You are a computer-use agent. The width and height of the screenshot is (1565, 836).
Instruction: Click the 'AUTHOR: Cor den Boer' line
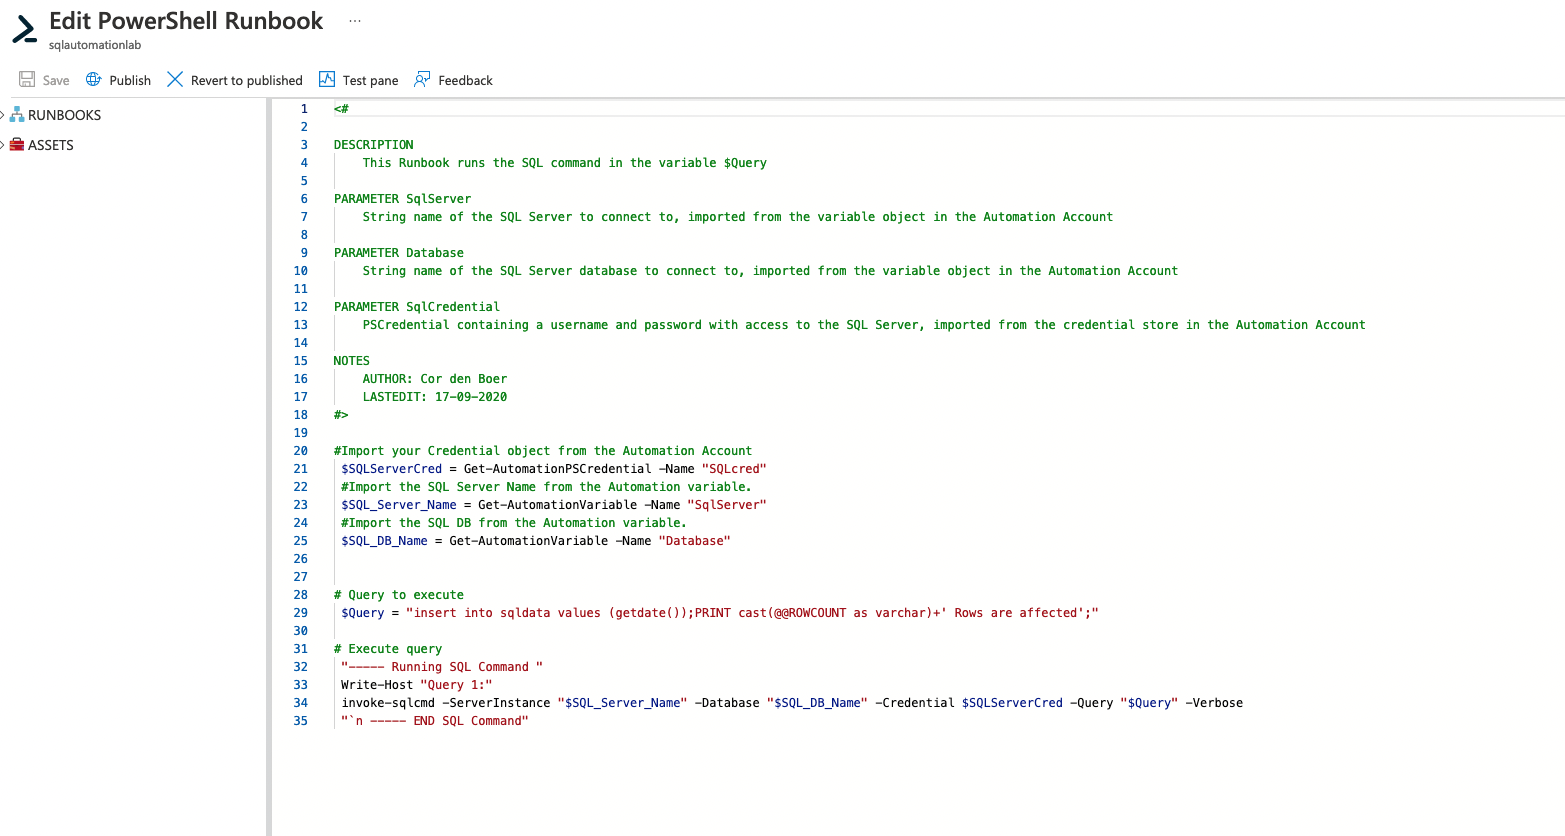[x=434, y=379]
